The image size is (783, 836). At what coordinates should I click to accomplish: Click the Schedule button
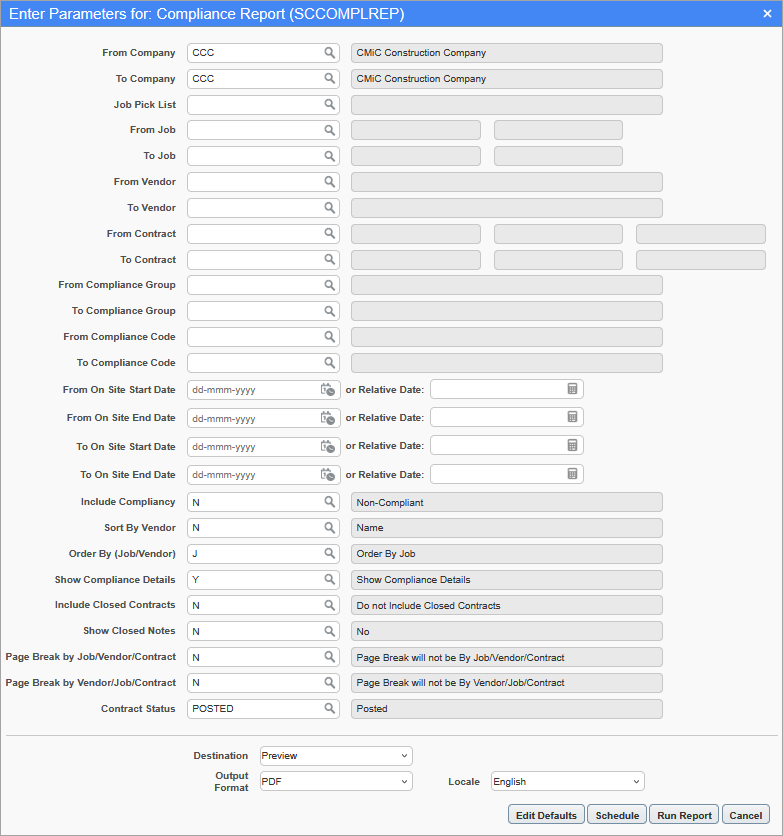617,814
